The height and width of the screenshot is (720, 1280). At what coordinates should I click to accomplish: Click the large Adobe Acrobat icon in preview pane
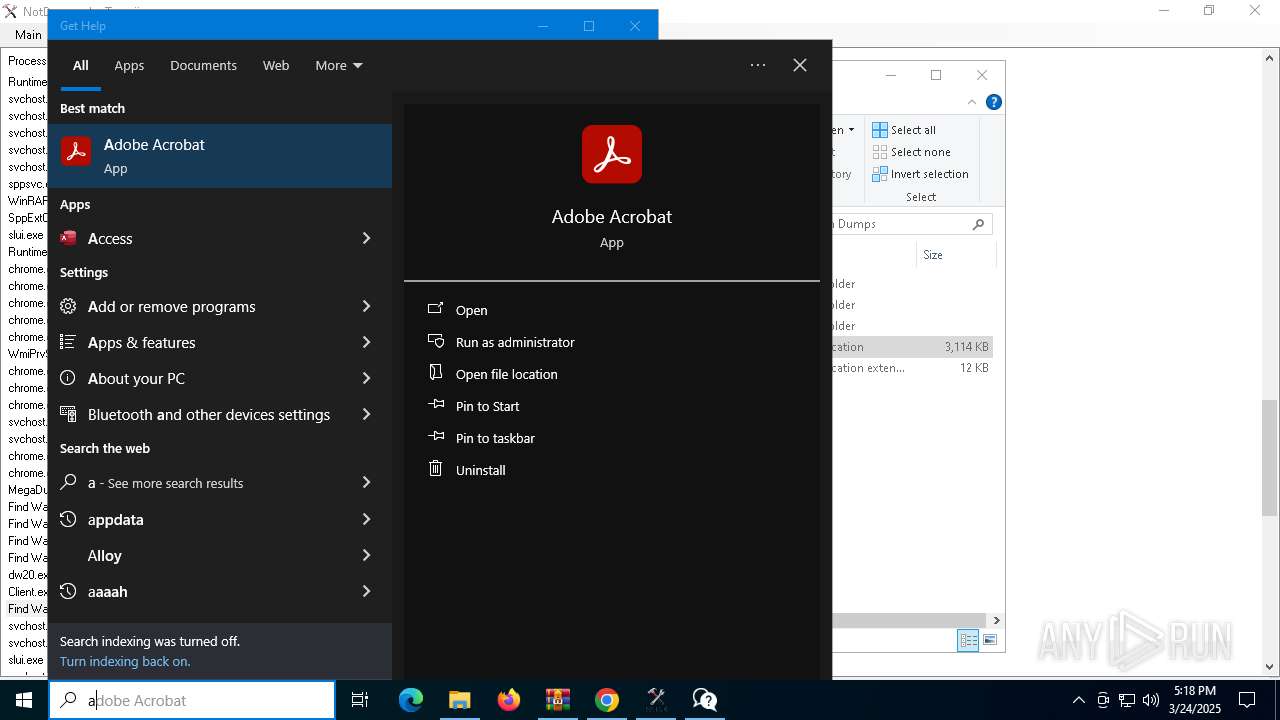coord(612,154)
